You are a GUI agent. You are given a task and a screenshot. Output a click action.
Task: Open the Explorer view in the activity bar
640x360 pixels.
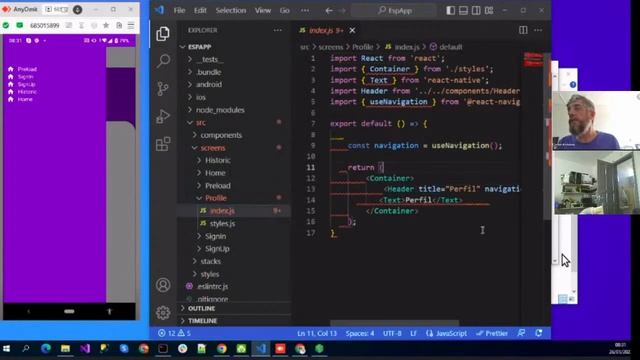click(163, 34)
